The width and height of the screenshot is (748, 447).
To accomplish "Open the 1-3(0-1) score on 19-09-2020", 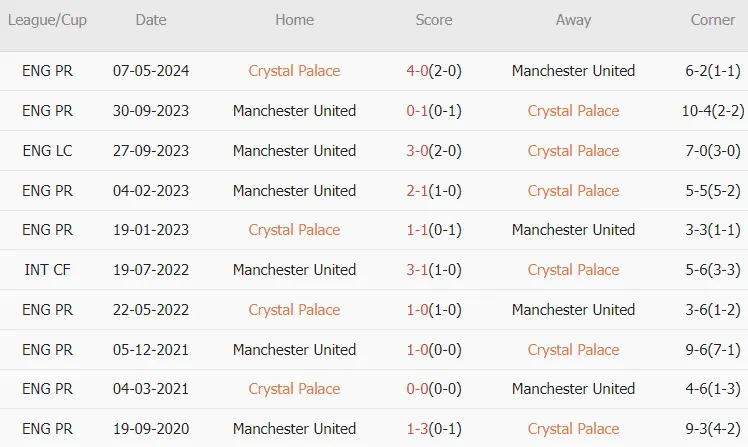I will (x=434, y=429).
